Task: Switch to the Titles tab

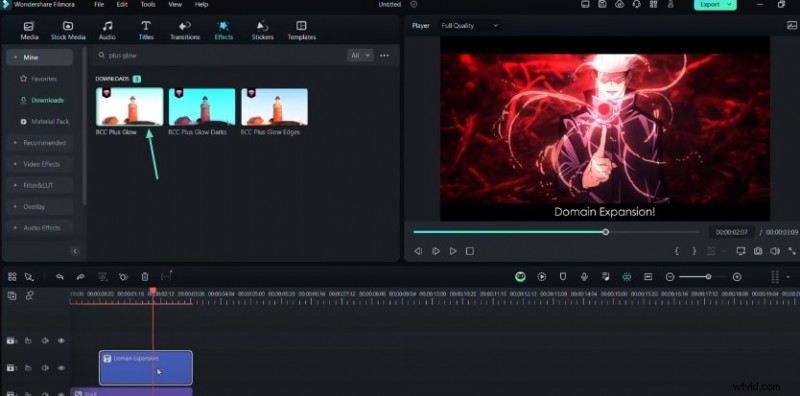Action: pos(146,31)
